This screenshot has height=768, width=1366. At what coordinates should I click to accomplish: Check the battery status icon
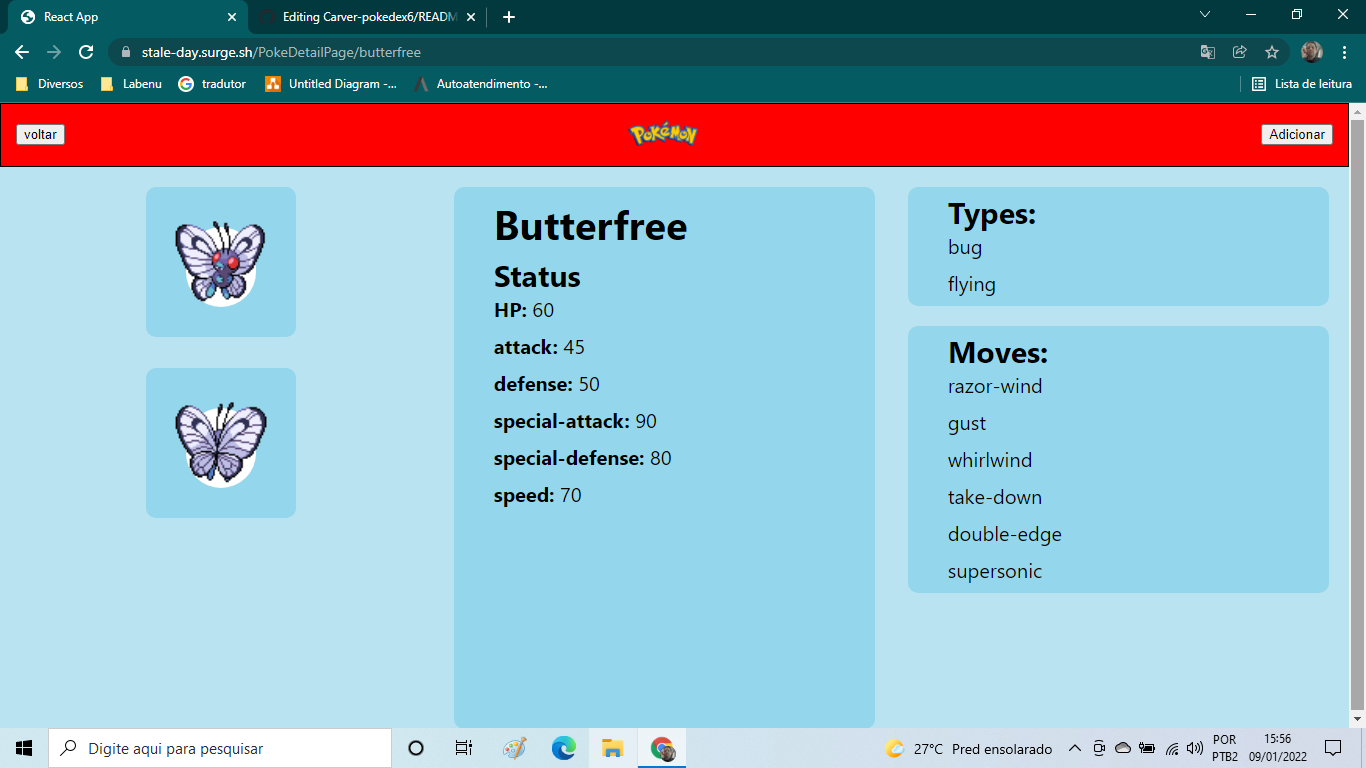pyautogui.click(x=1147, y=748)
